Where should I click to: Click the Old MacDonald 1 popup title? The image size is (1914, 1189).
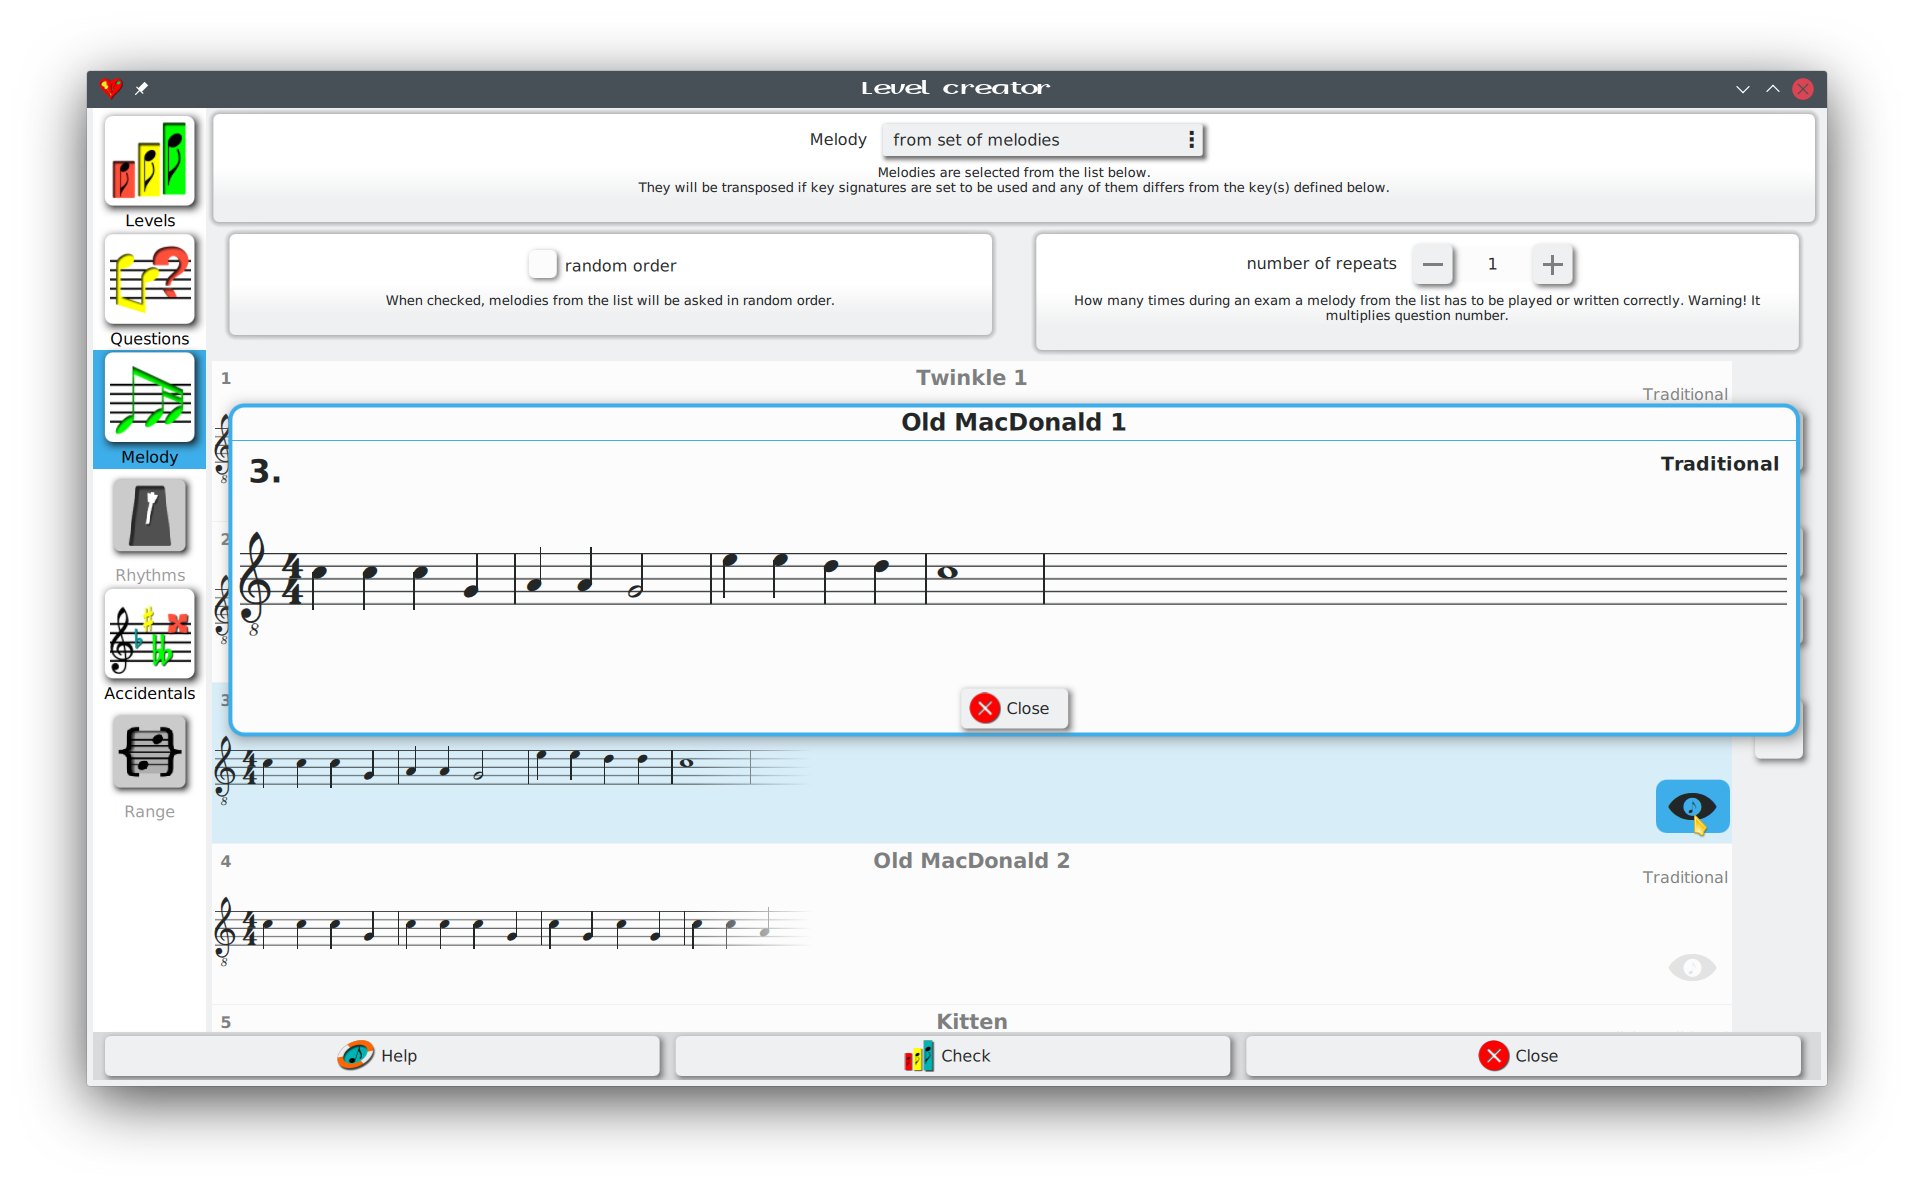[x=1013, y=422]
